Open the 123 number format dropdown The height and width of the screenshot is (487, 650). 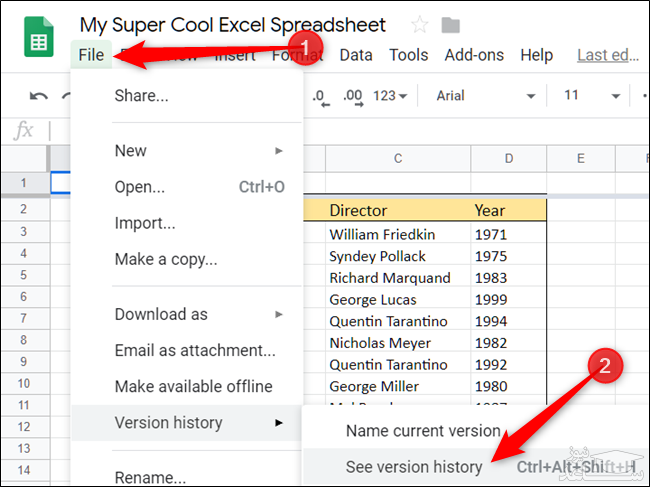(x=389, y=96)
